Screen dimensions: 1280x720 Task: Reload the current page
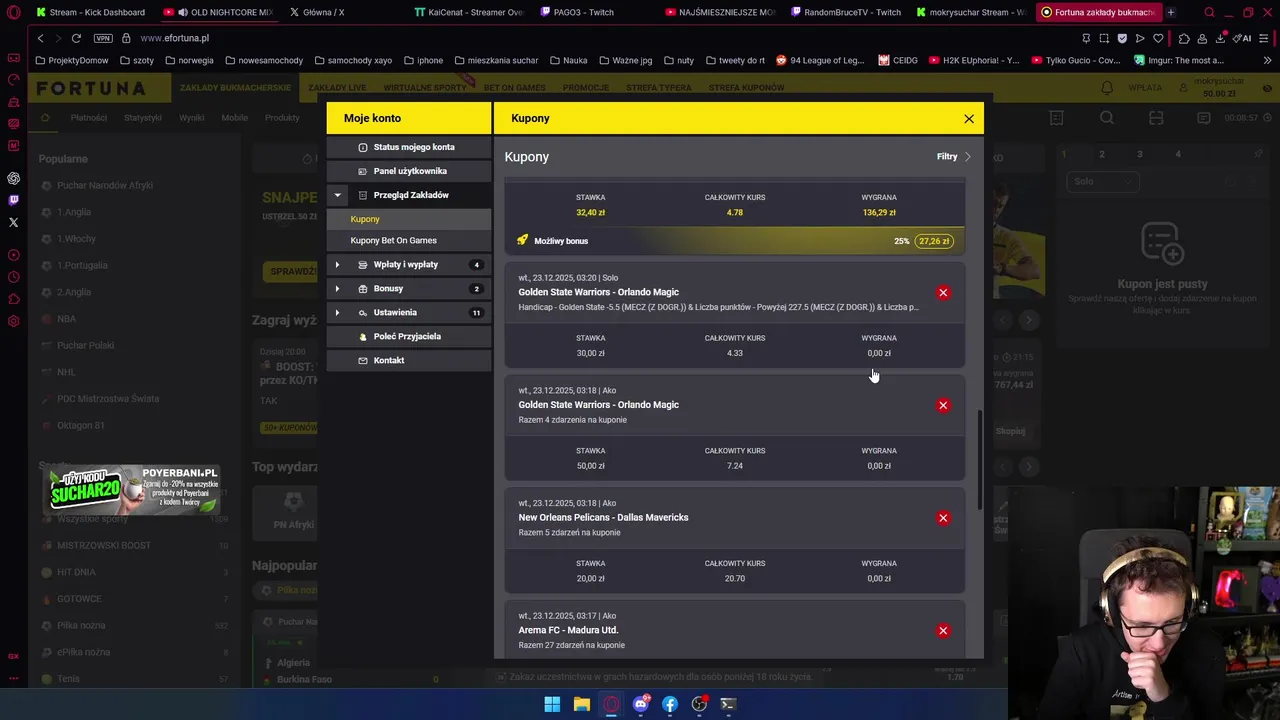76,38
